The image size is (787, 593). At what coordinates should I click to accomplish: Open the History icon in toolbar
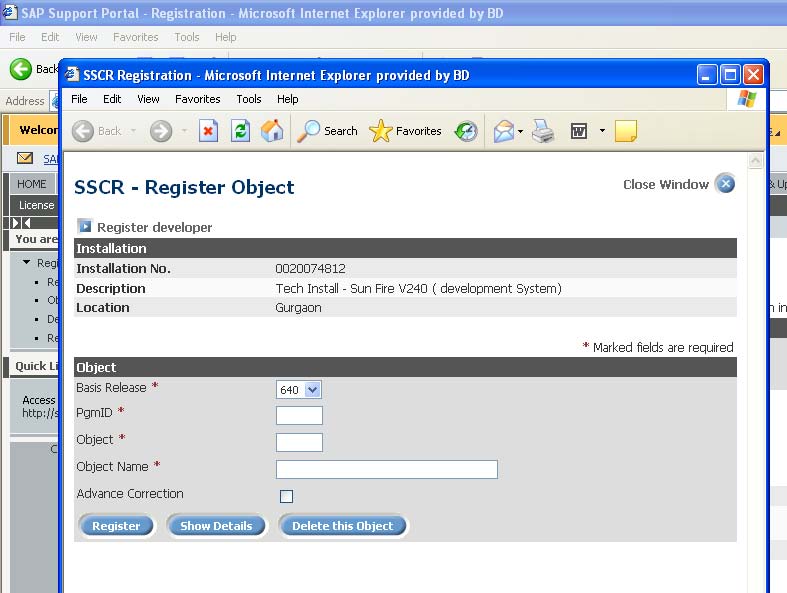pos(466,132)
